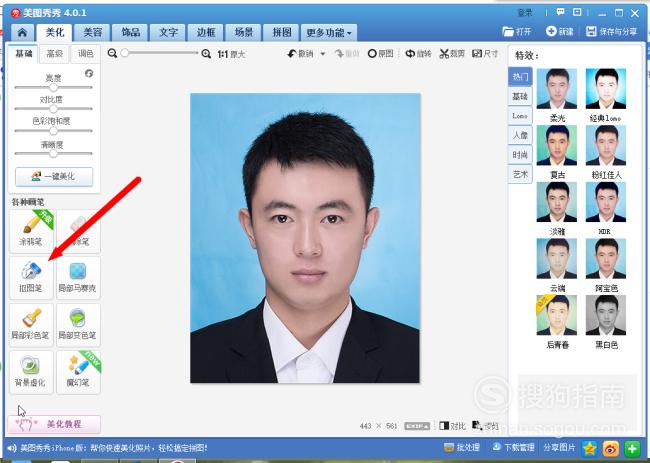This screenshot has width=650, height=463.
Task: Switch to the 美容 tab
Action: (92, 32)
